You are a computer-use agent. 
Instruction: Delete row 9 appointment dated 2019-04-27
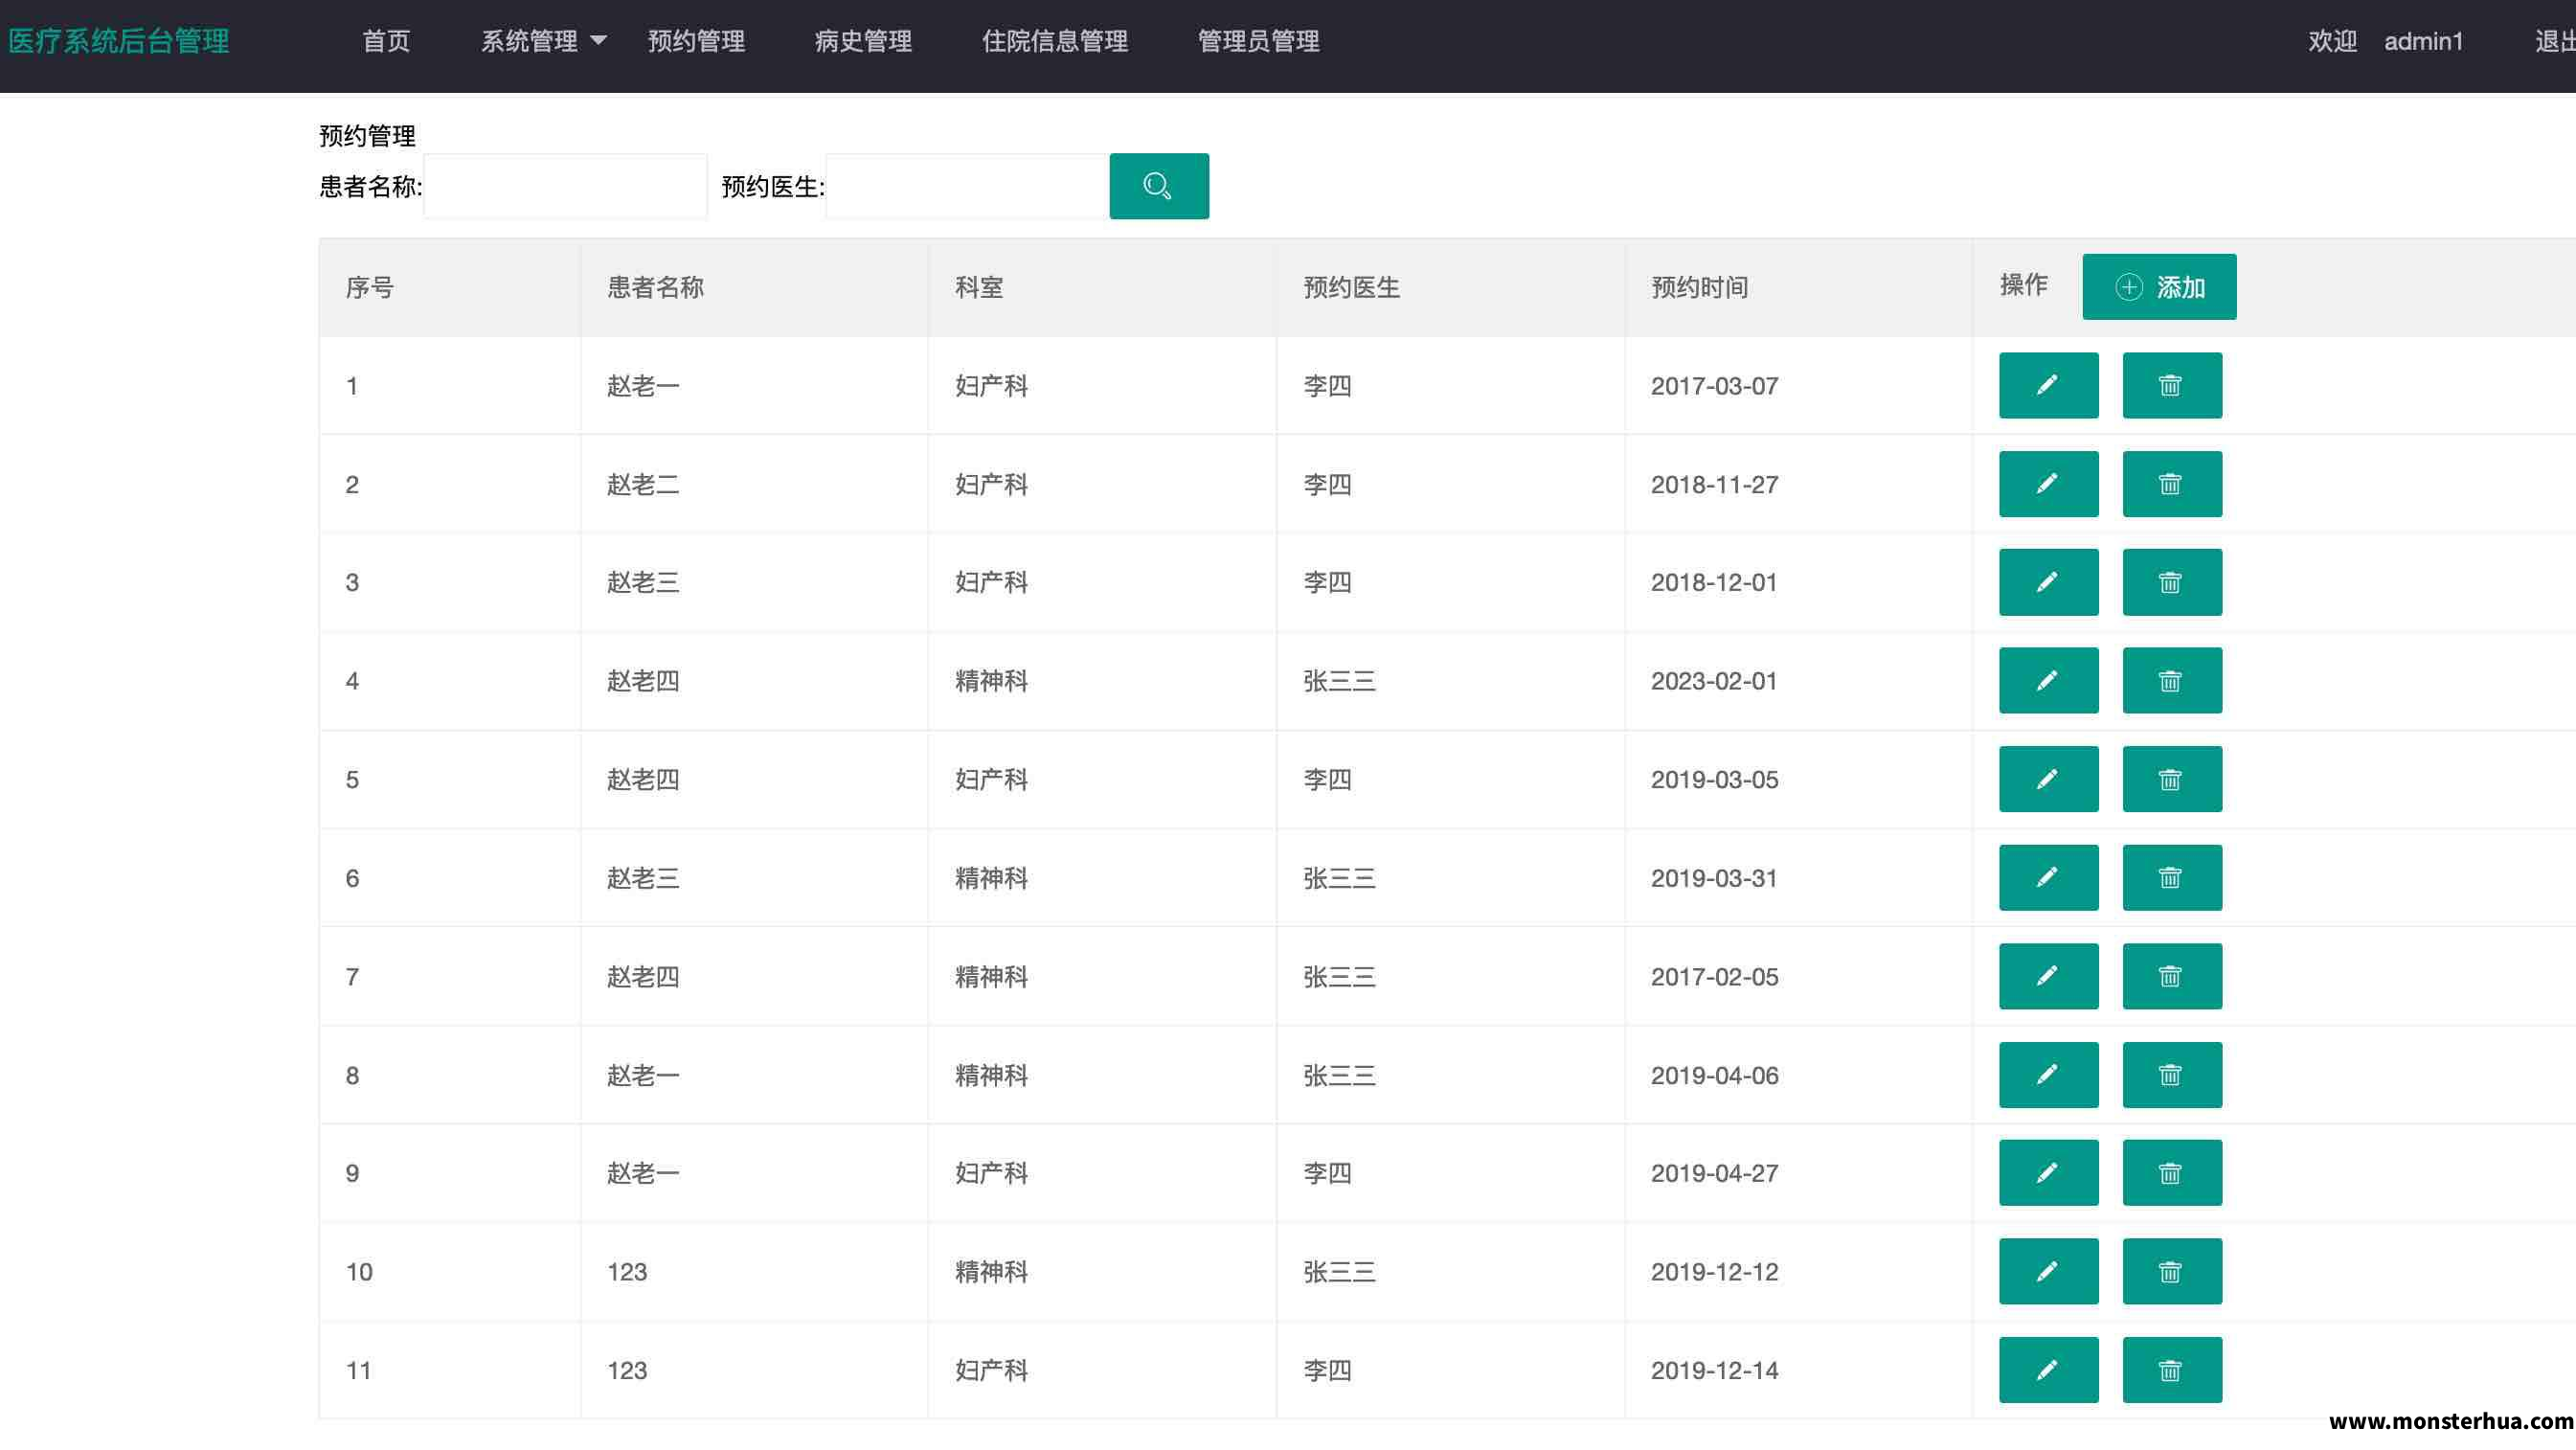click(2172, 1173)
